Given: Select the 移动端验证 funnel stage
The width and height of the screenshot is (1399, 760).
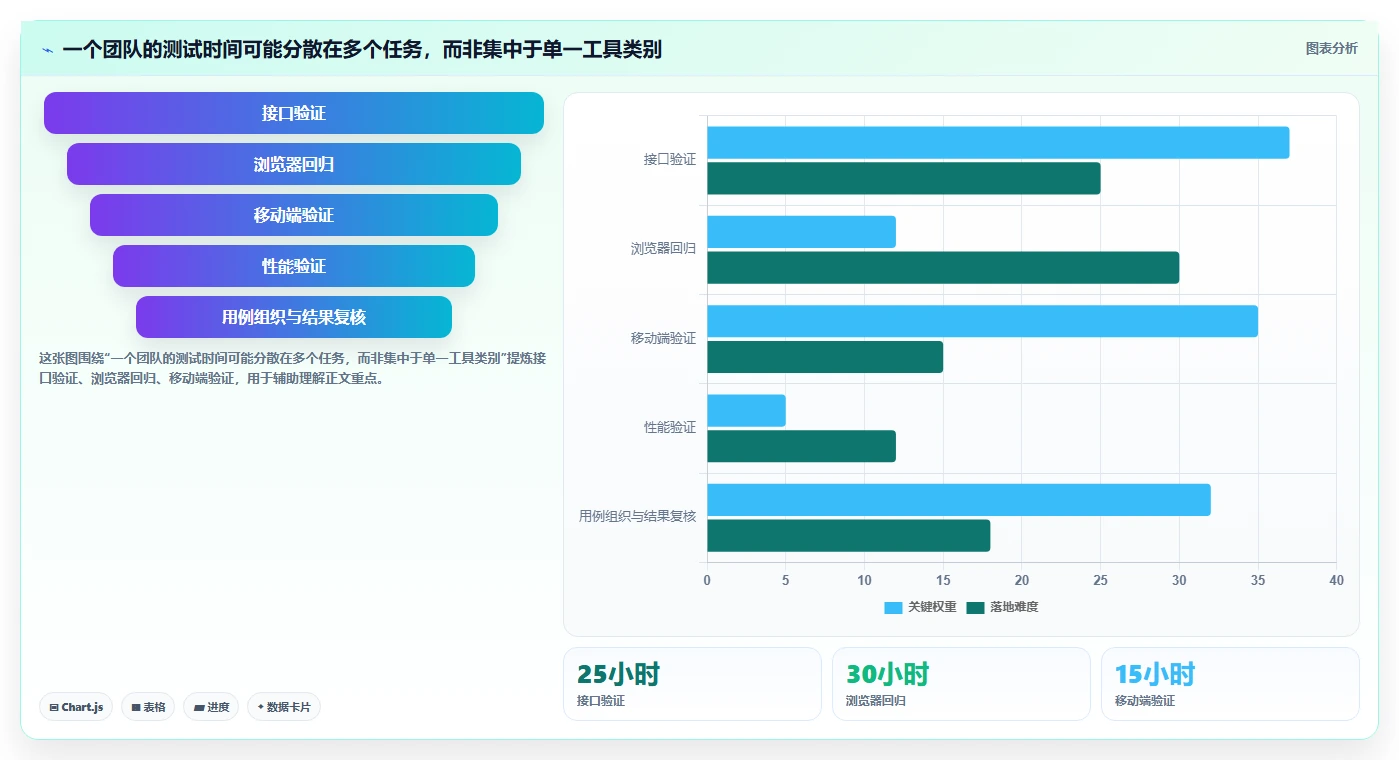Looking at the screenshot, I should point(294,215).
